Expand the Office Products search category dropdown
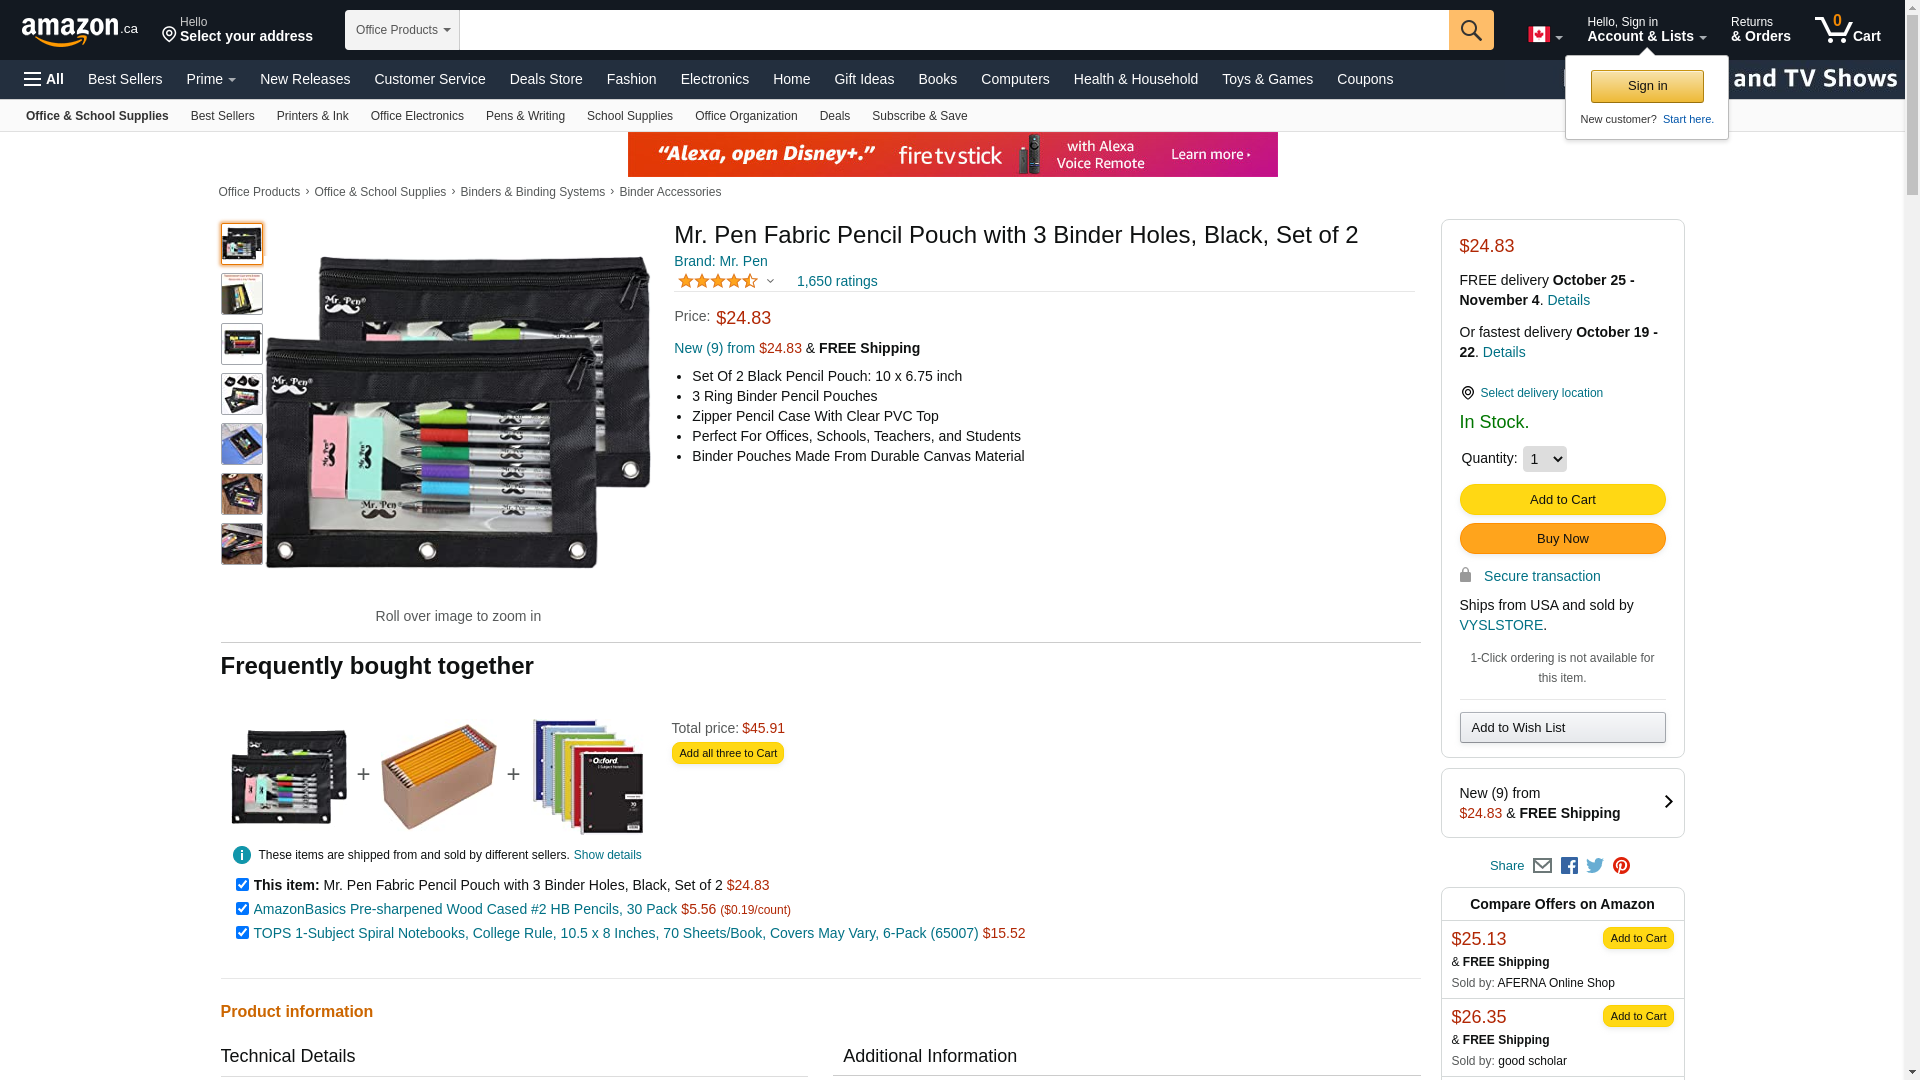Screen dimensions: 1920x1080 coord(402,30)
